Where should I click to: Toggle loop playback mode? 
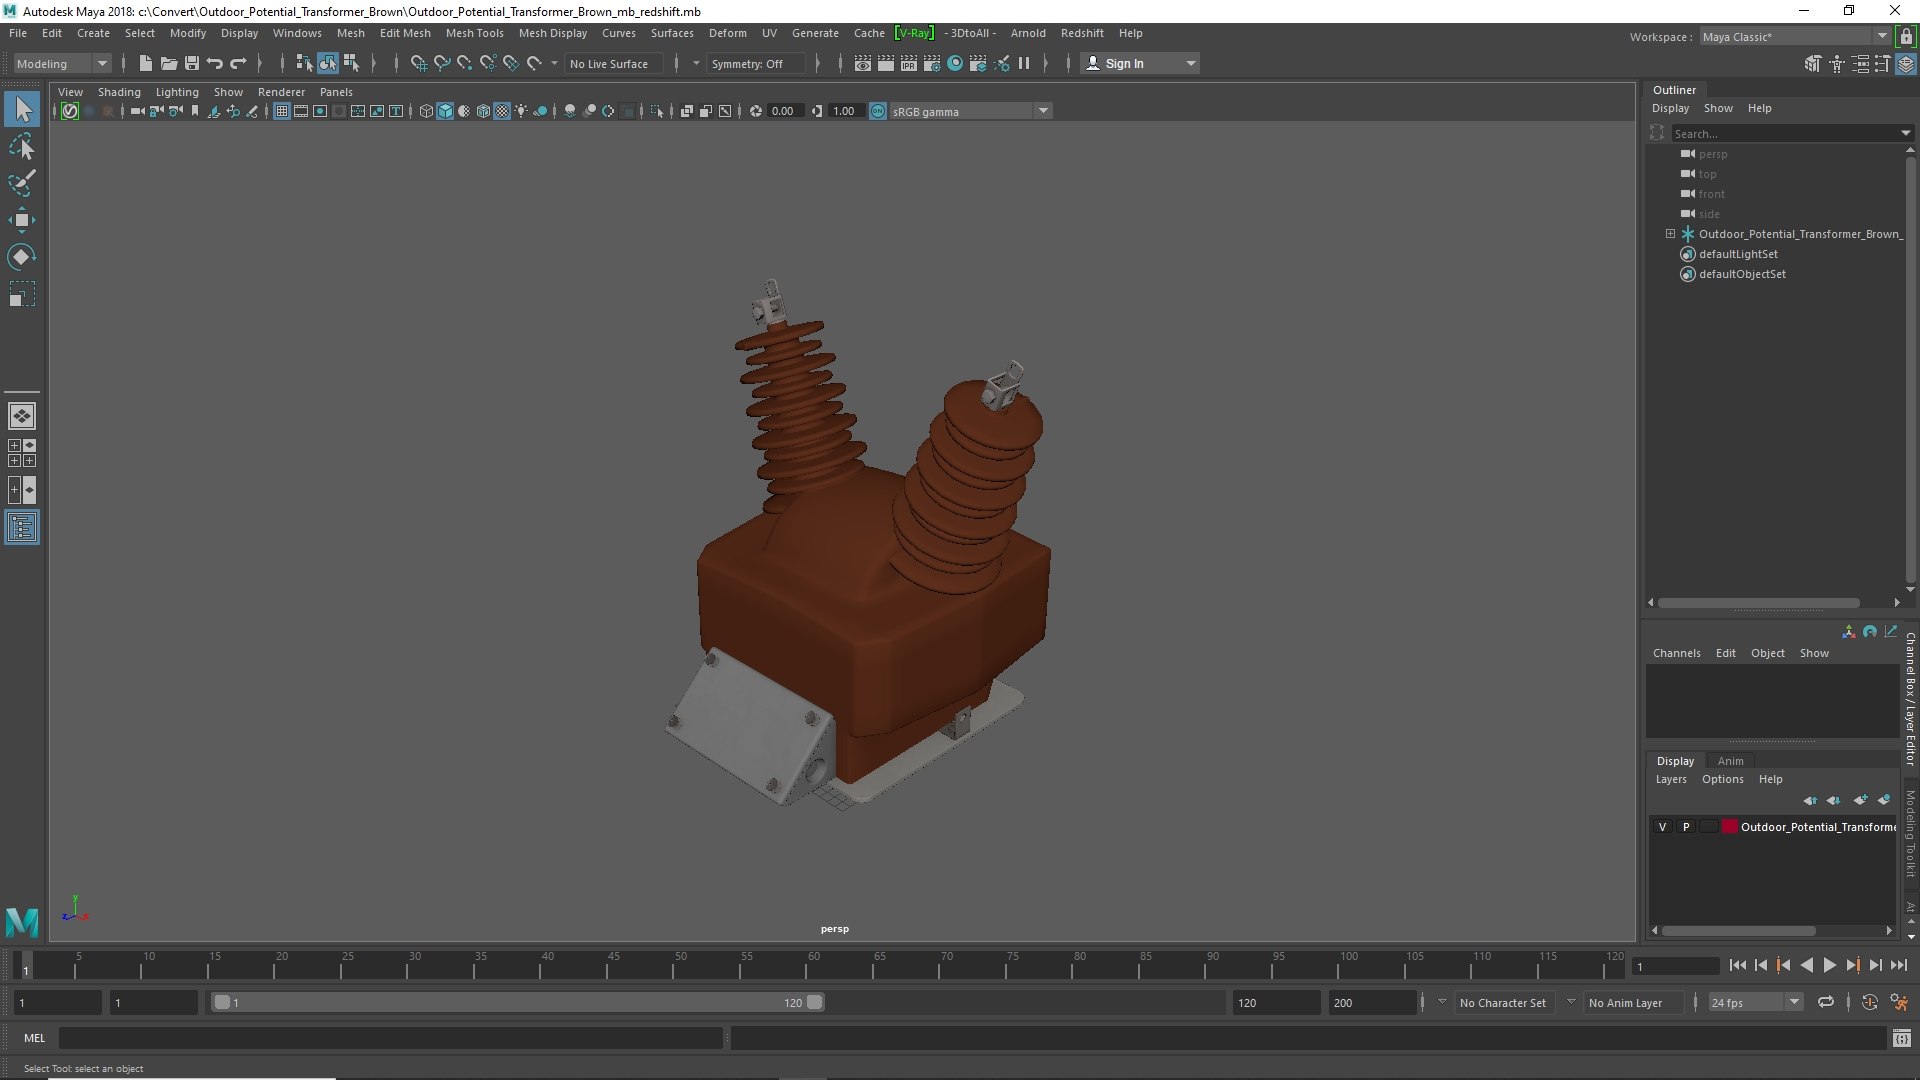pyautogui.click(x=1826, y=1002)
